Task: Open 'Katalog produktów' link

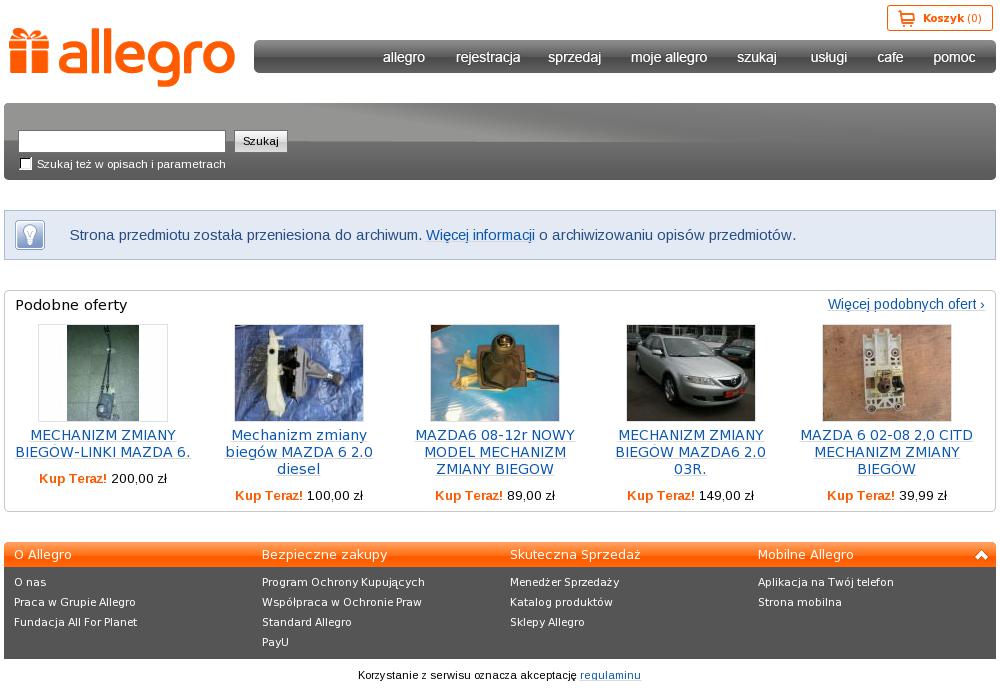Action: point(561,603)
